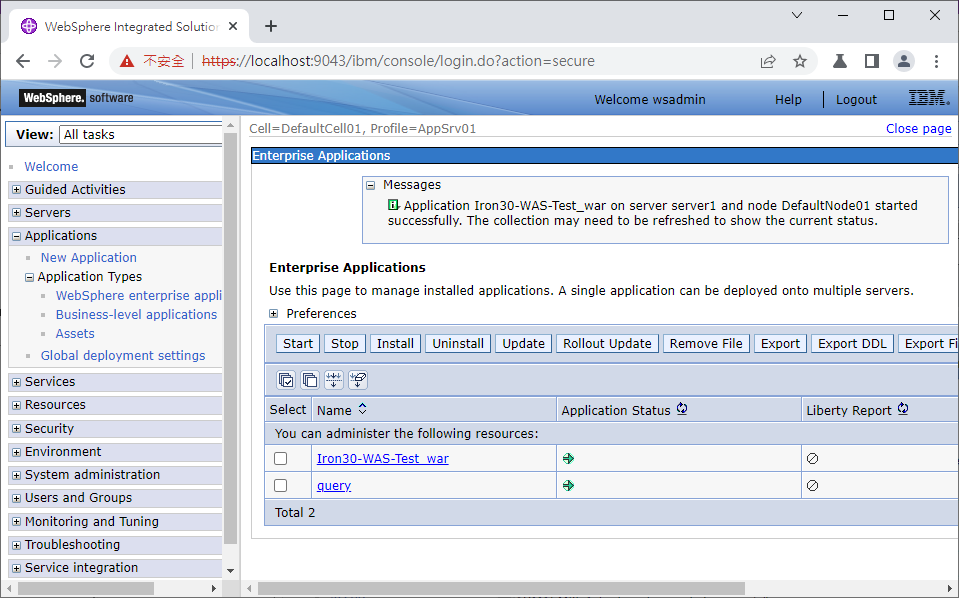Expand Monitoring and Tuning section
The width and height of the screenshot is (959, 598).
coord(17,522)
